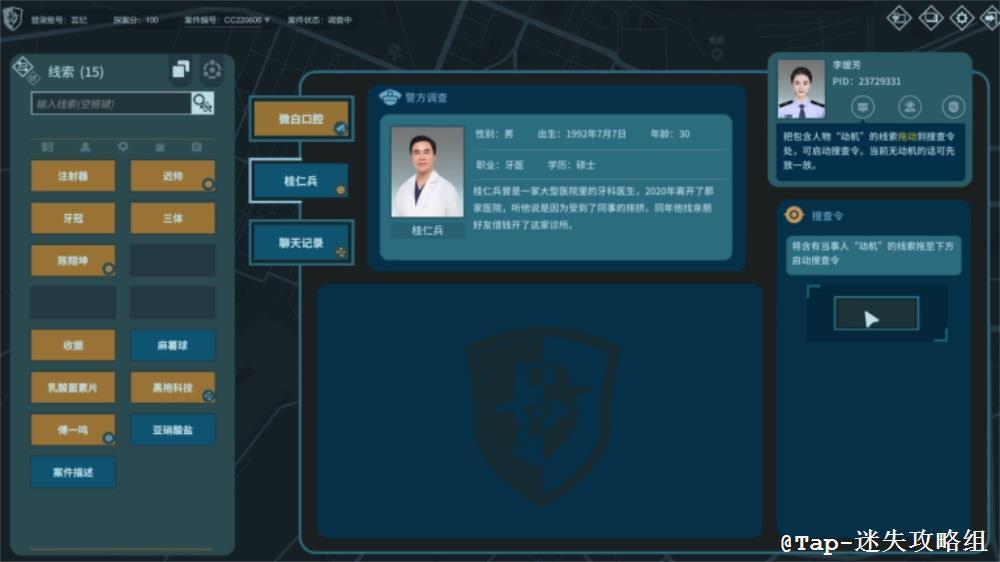Screen dimensions: 1000x562
Task: Click the badge icon on 陈翔坤 clue
Action: (x=108, y=269)
